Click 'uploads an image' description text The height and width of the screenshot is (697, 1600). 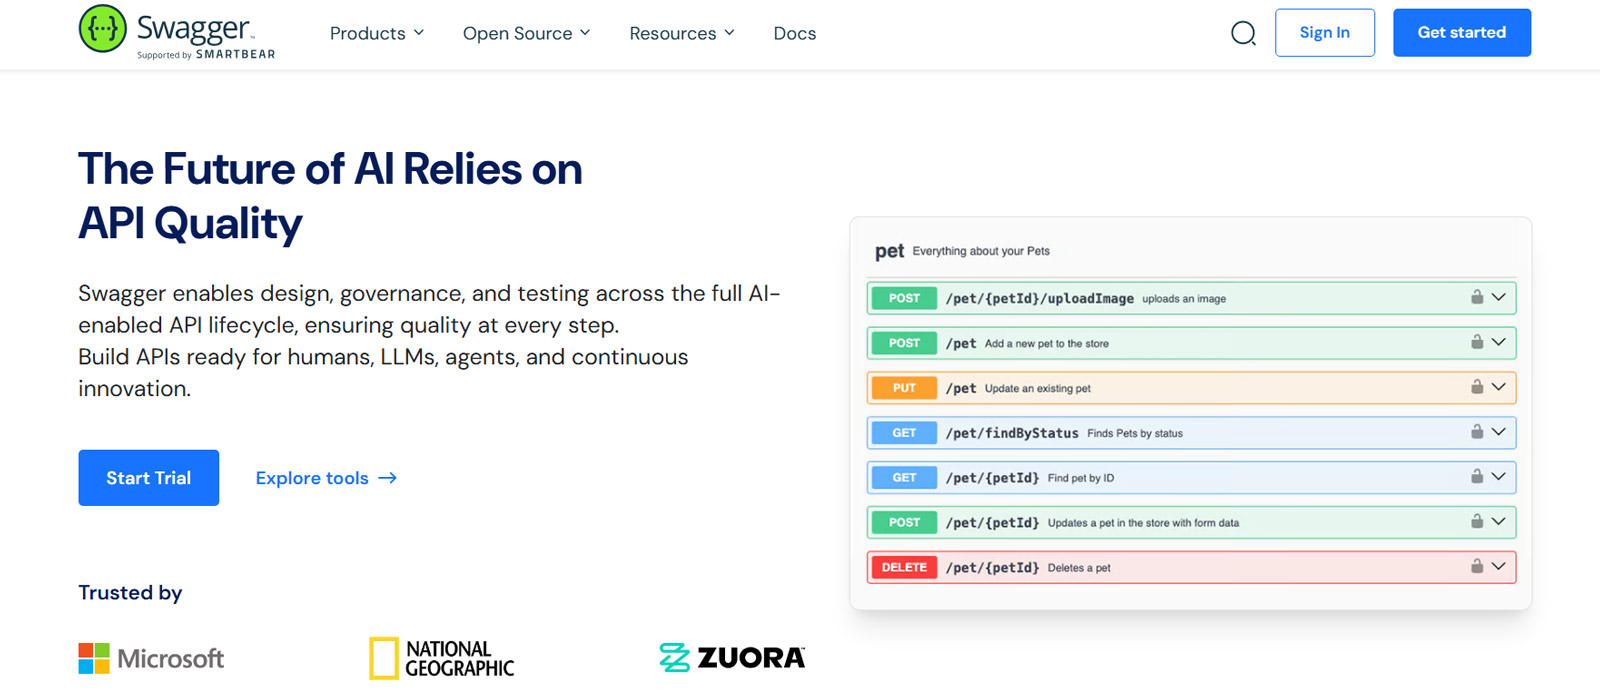point(1184,299)
